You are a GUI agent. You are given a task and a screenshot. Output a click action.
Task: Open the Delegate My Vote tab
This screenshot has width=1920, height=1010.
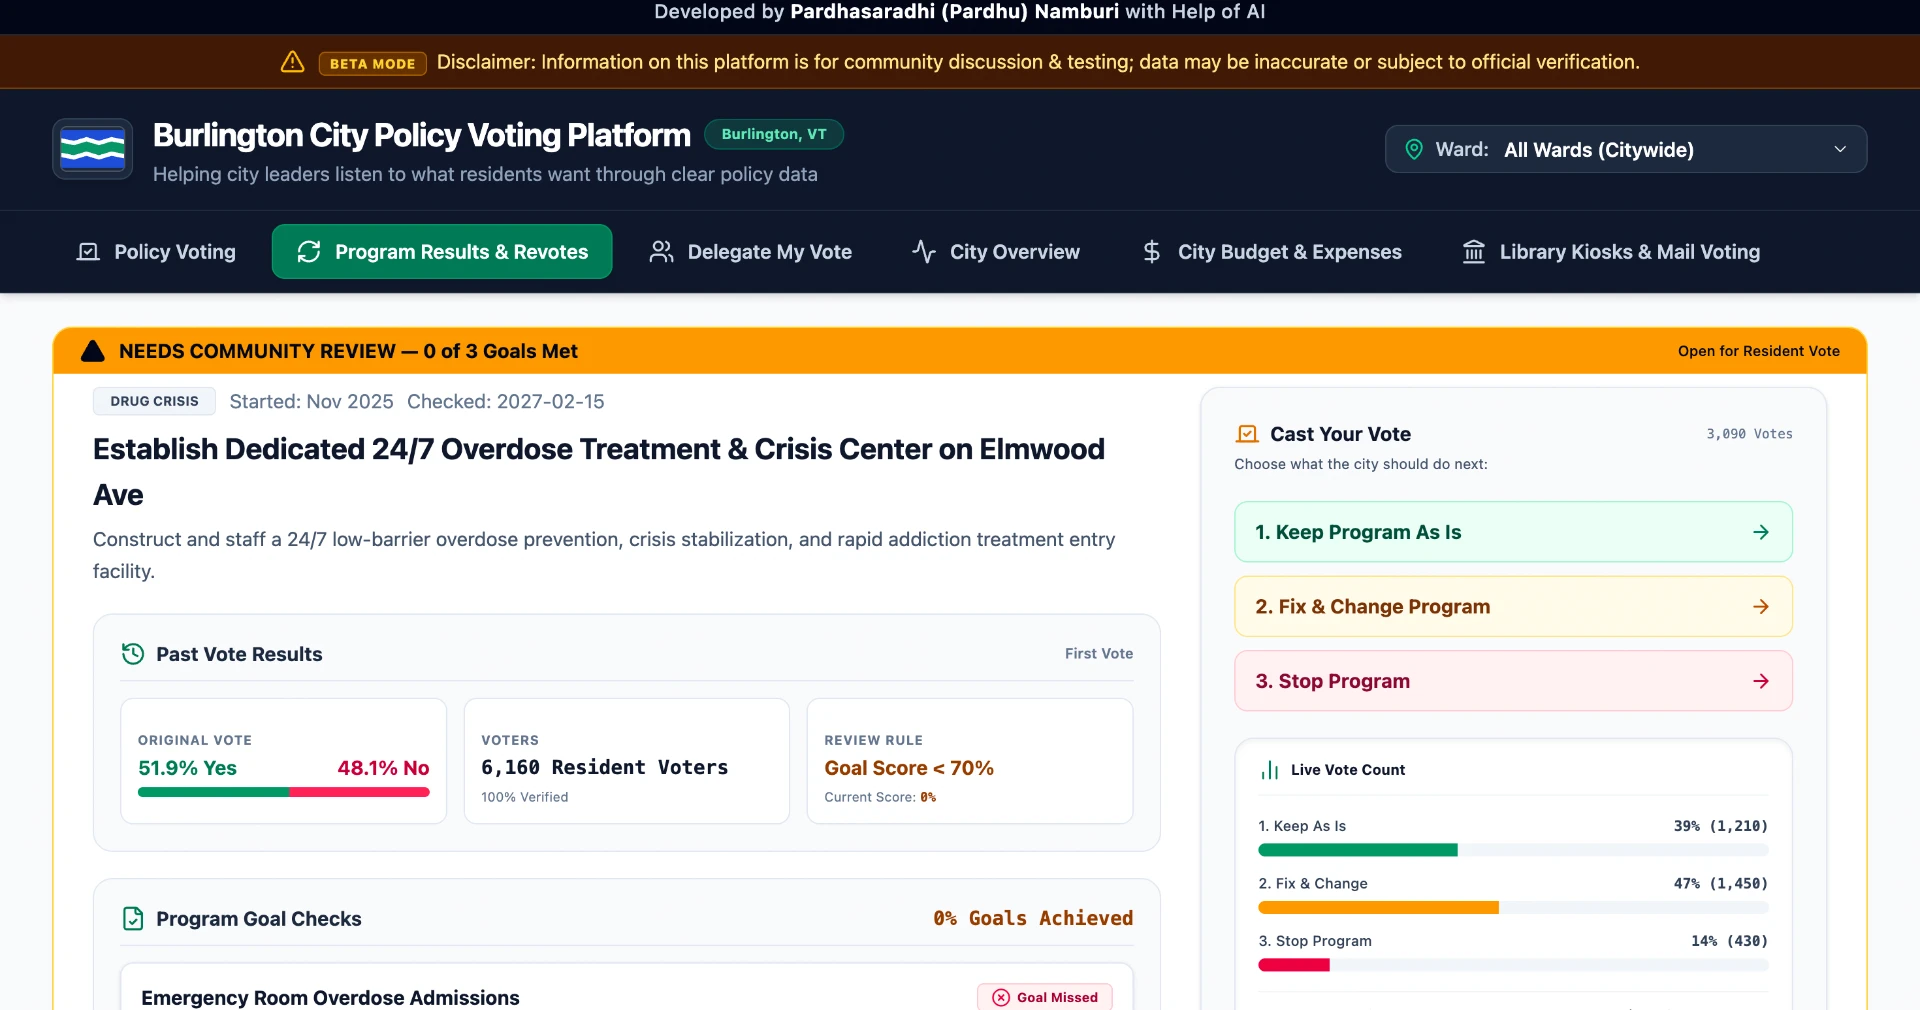point(751,252)
